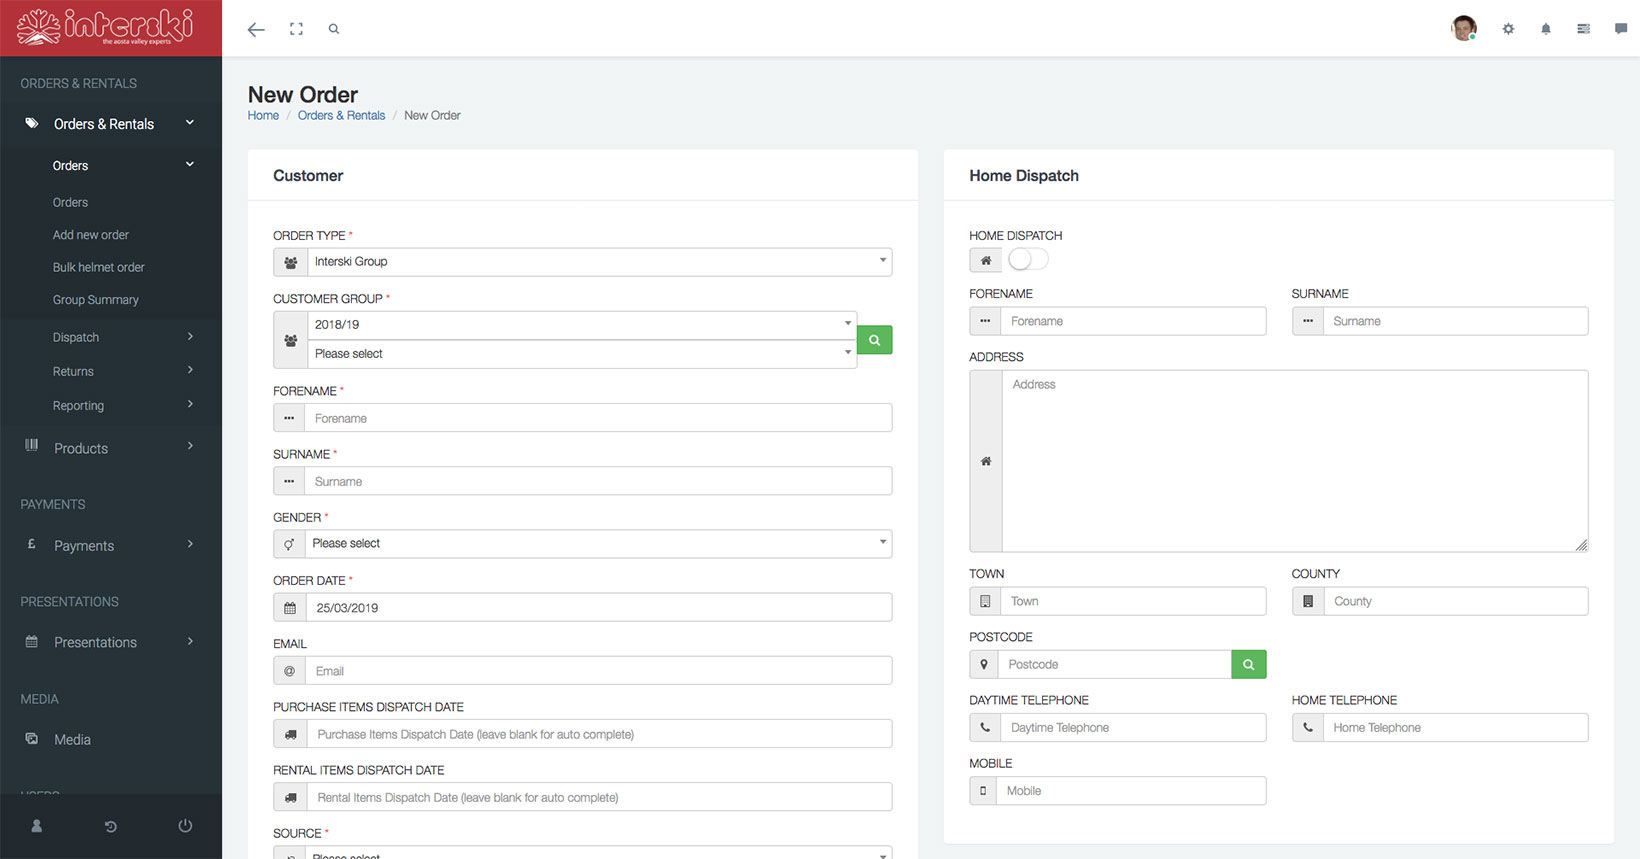Search customer group with green button
The width and height of the screenshot is (1640, 859).
pyautogui.click(x=874, y=340)
